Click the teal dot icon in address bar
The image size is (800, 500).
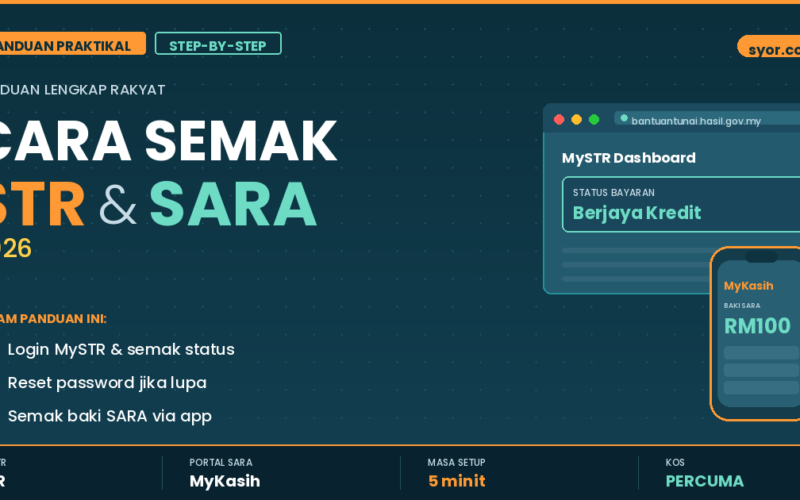[x=623, y=118]
